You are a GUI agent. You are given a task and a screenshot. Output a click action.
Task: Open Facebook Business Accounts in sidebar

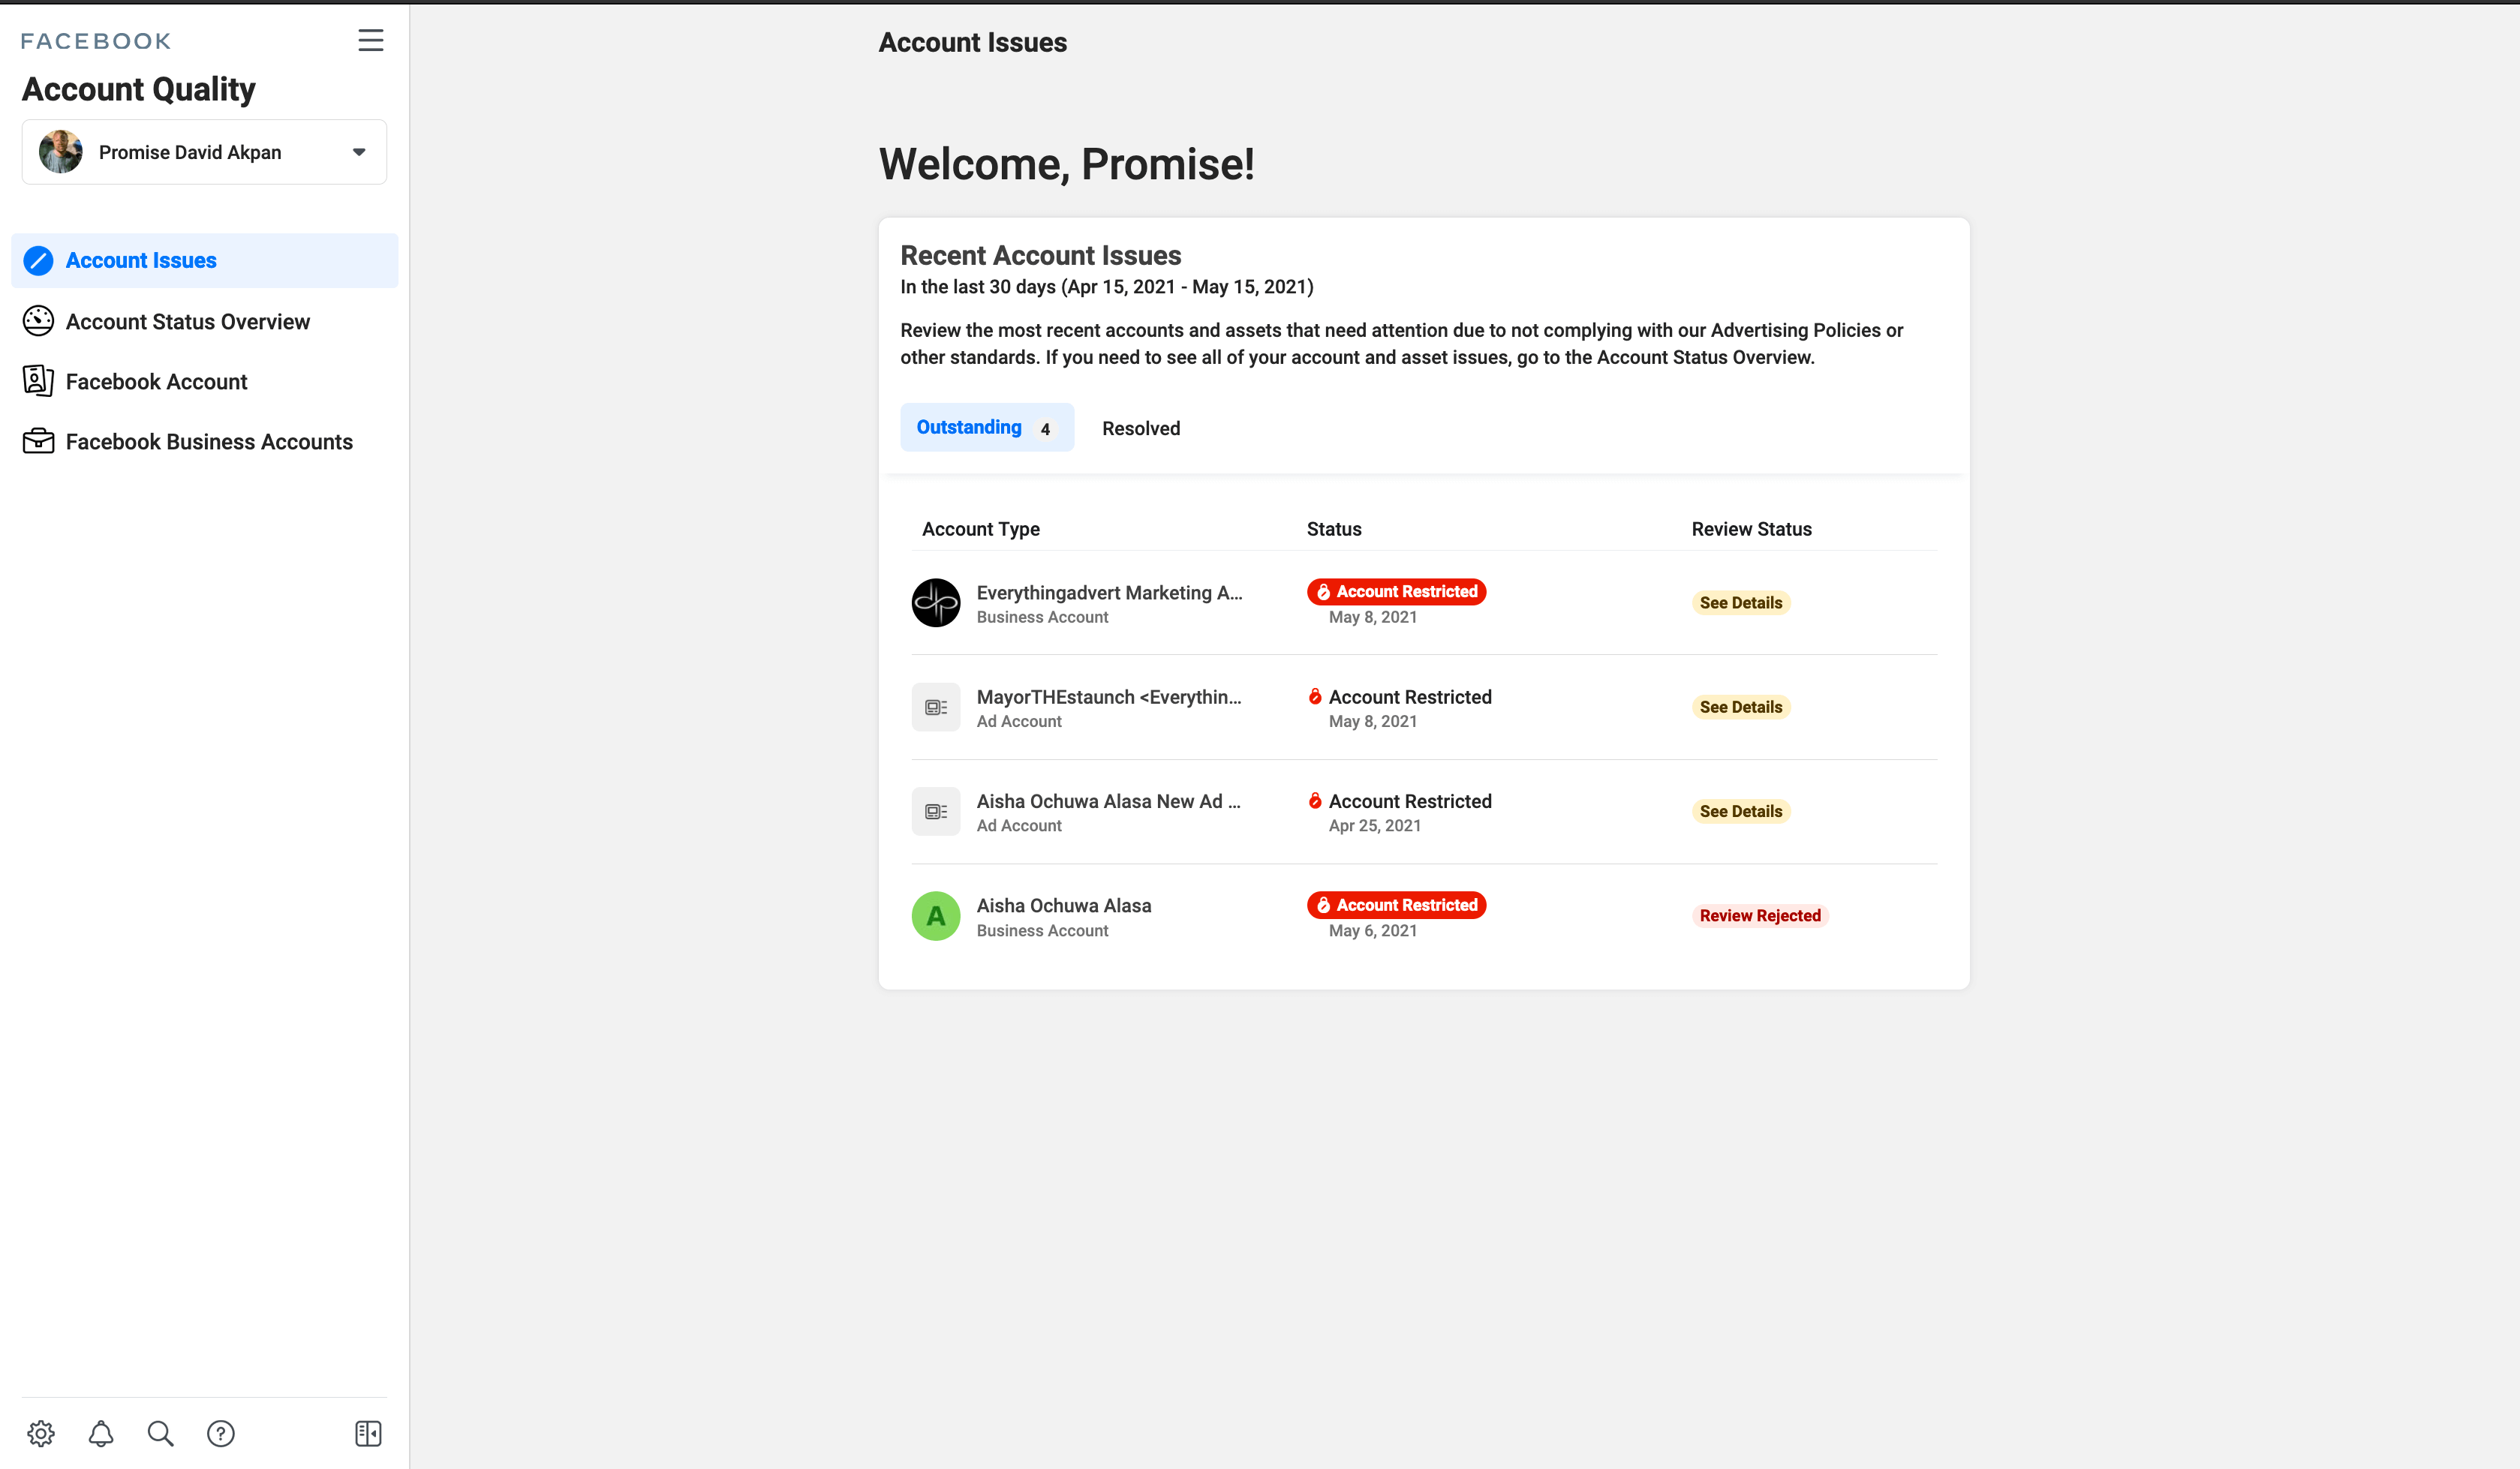[205, 441]
